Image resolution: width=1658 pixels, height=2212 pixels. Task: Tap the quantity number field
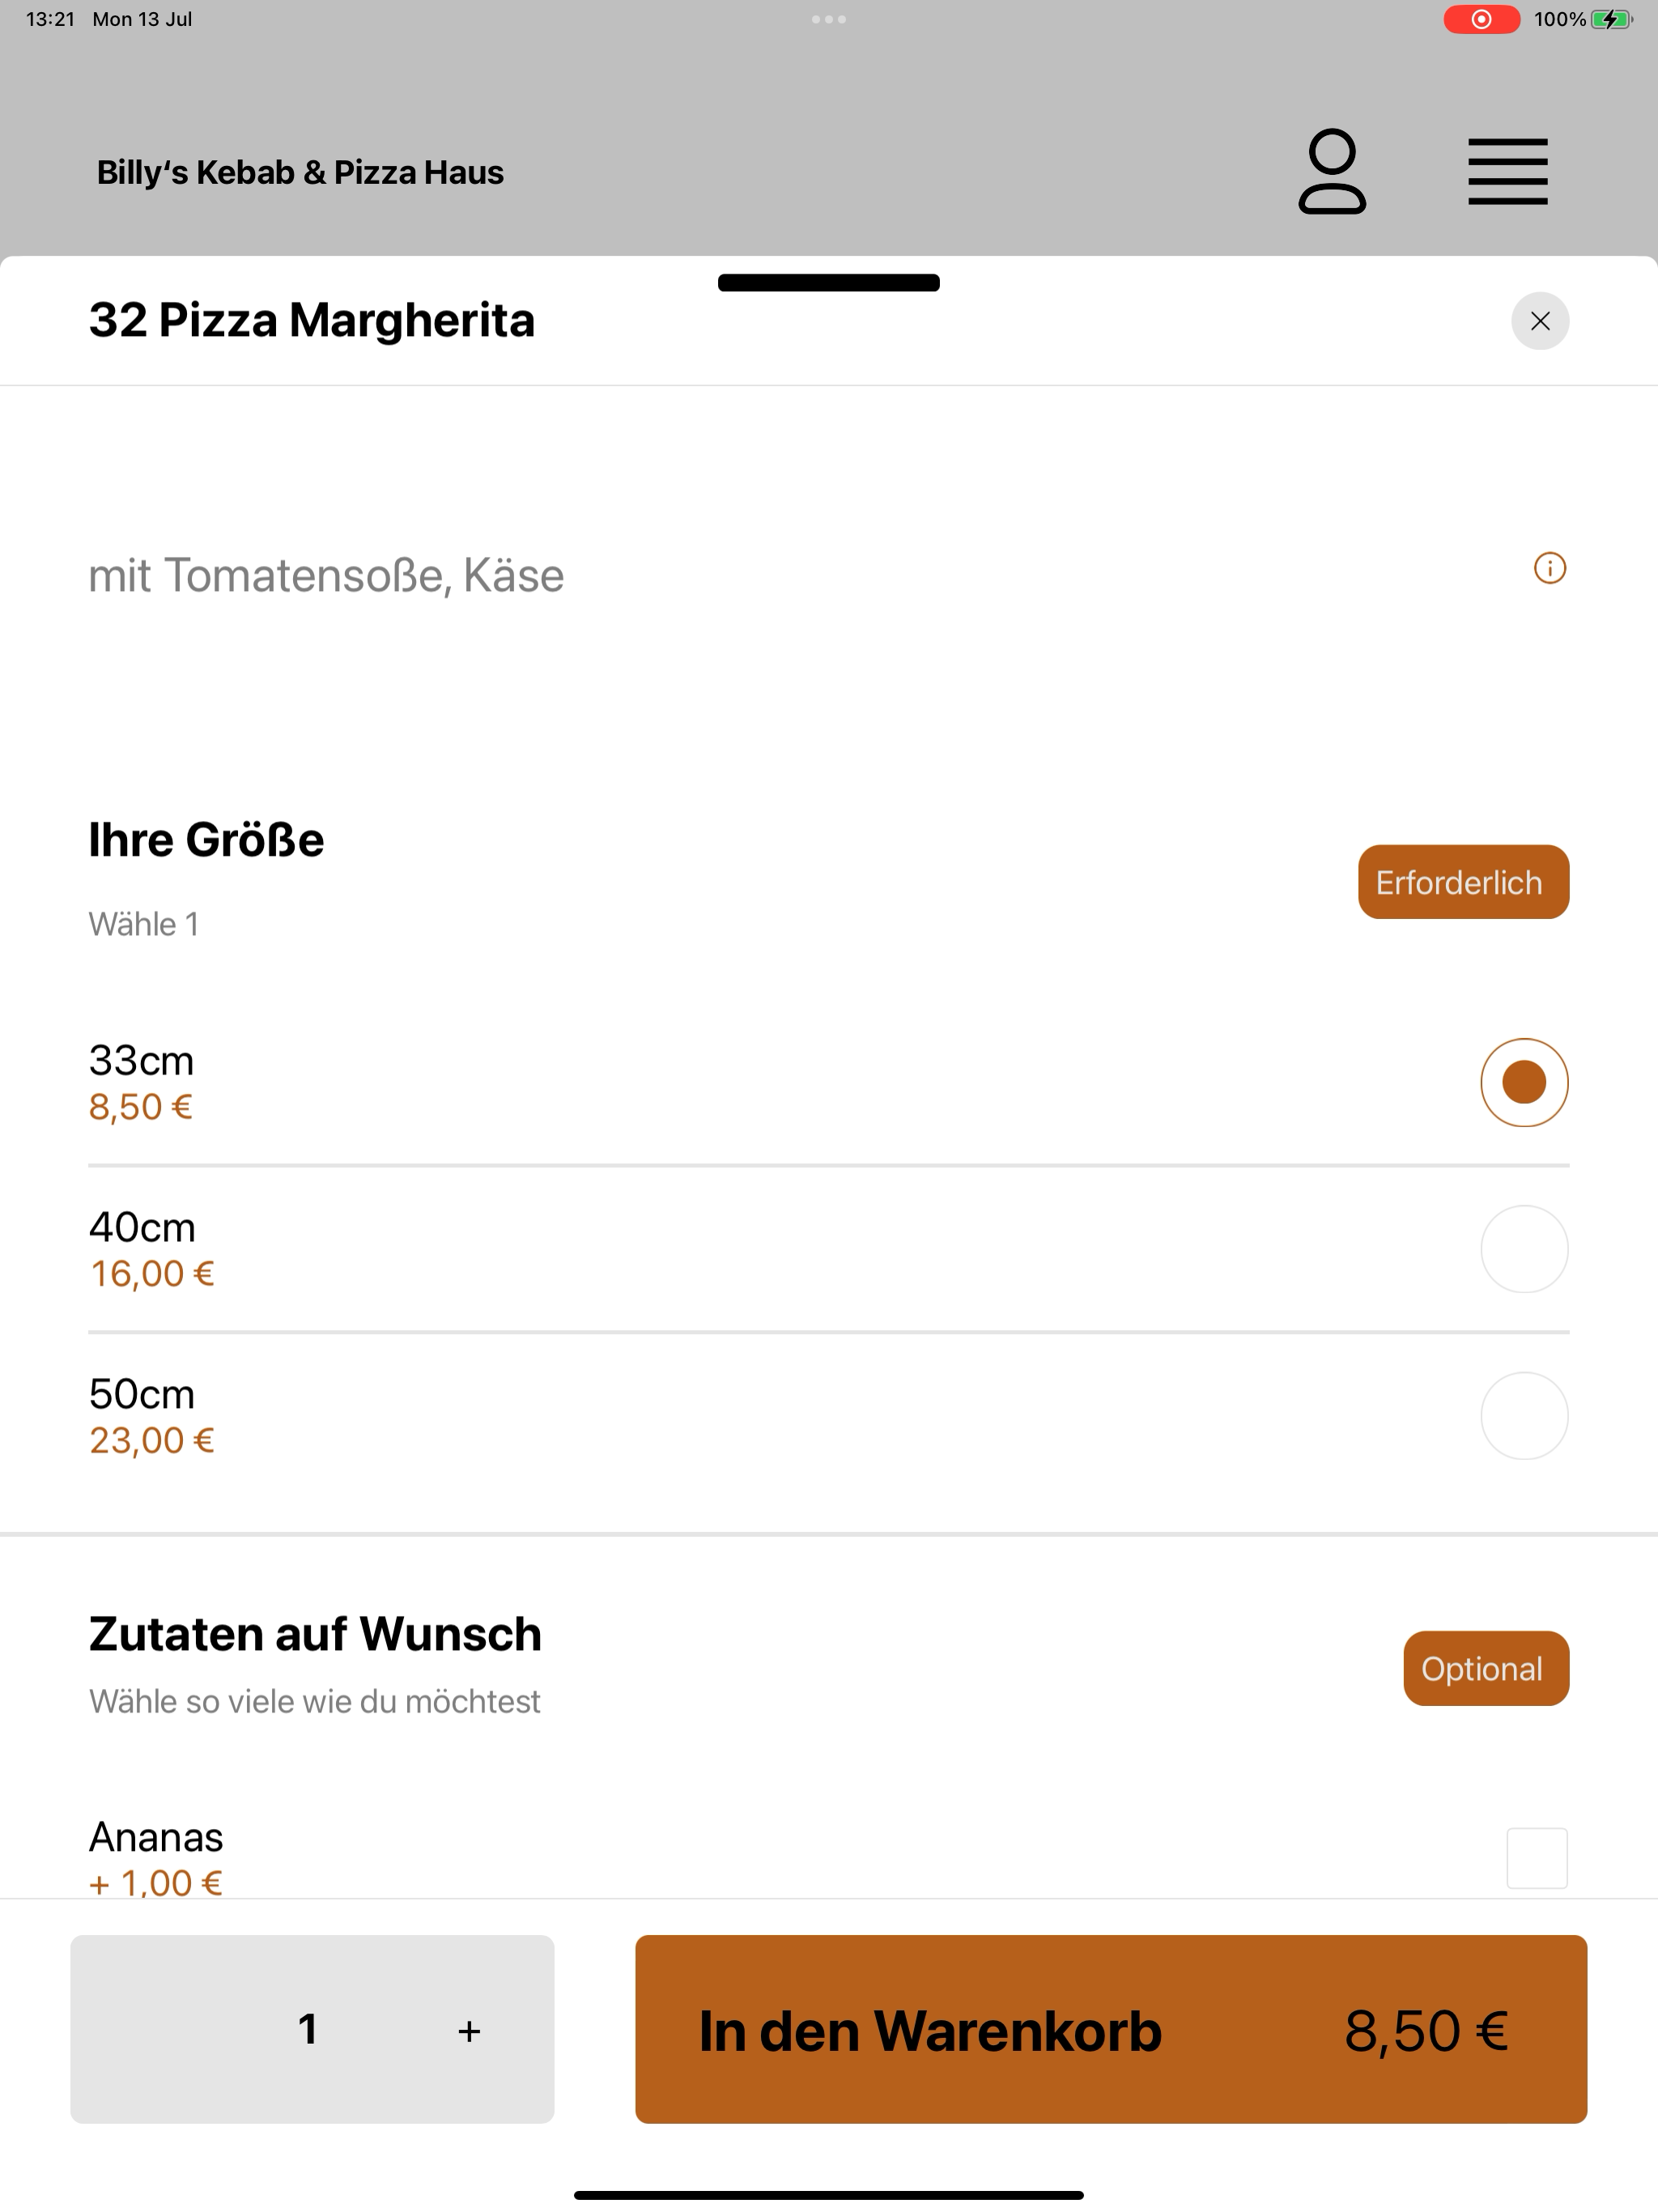pyautogui.click(x=308, y=2029)
